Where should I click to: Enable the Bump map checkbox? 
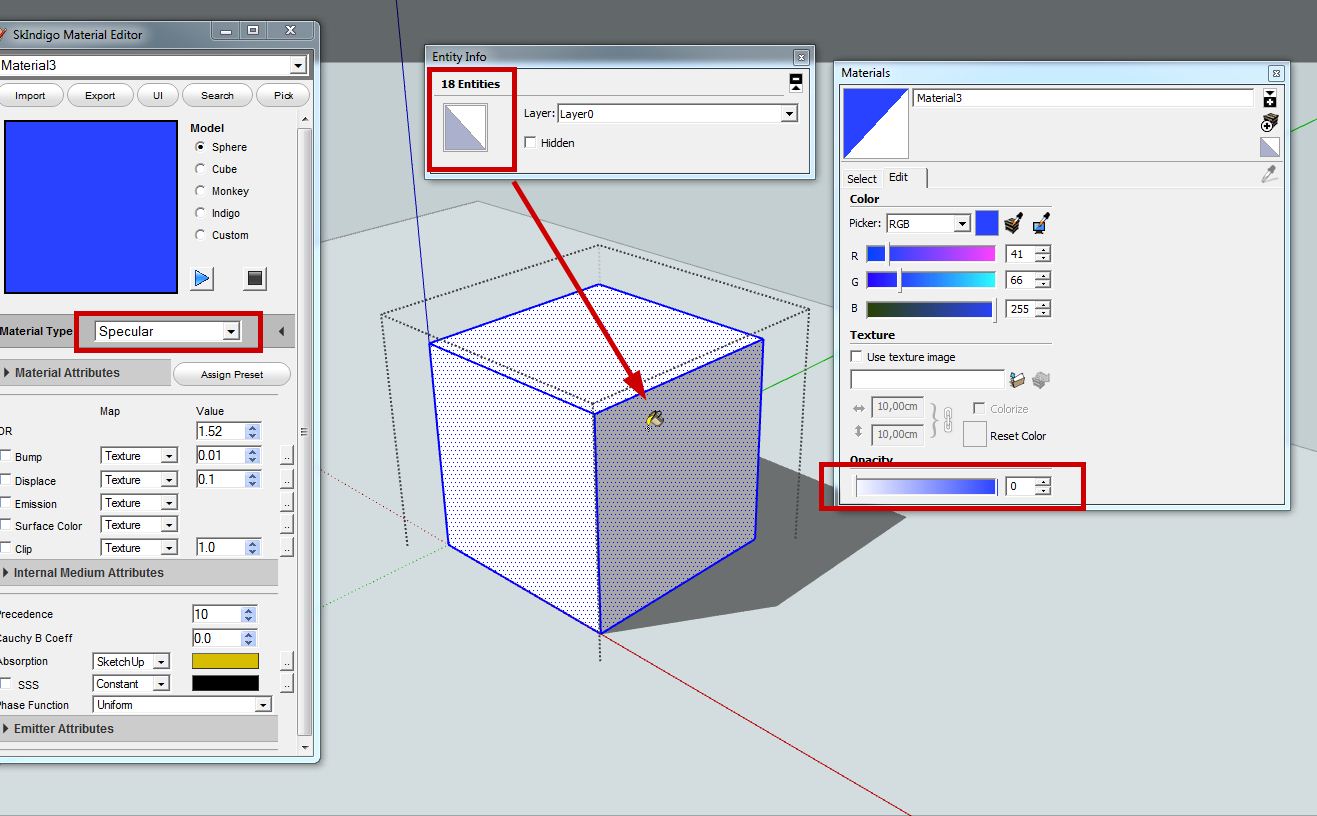pos(6,456)
